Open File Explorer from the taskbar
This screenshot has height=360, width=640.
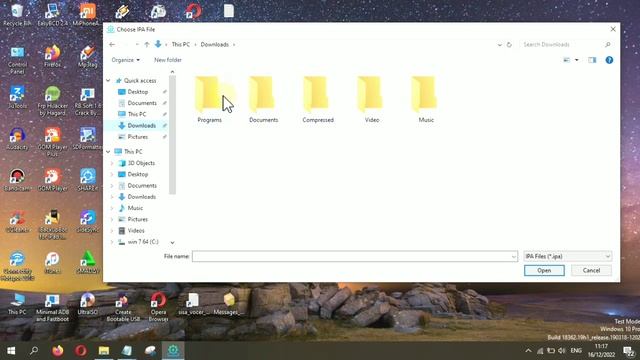click(x=104, y=351)
